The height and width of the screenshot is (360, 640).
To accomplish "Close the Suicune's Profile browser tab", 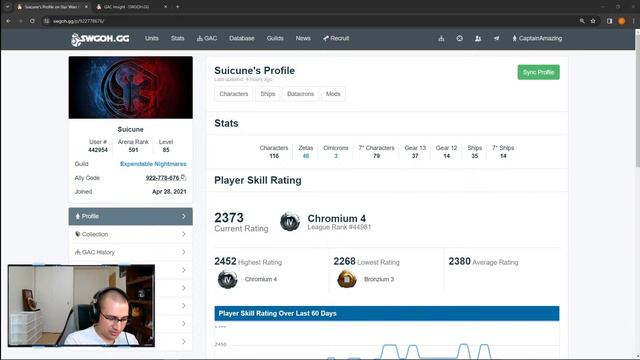I will coord(86,7).
